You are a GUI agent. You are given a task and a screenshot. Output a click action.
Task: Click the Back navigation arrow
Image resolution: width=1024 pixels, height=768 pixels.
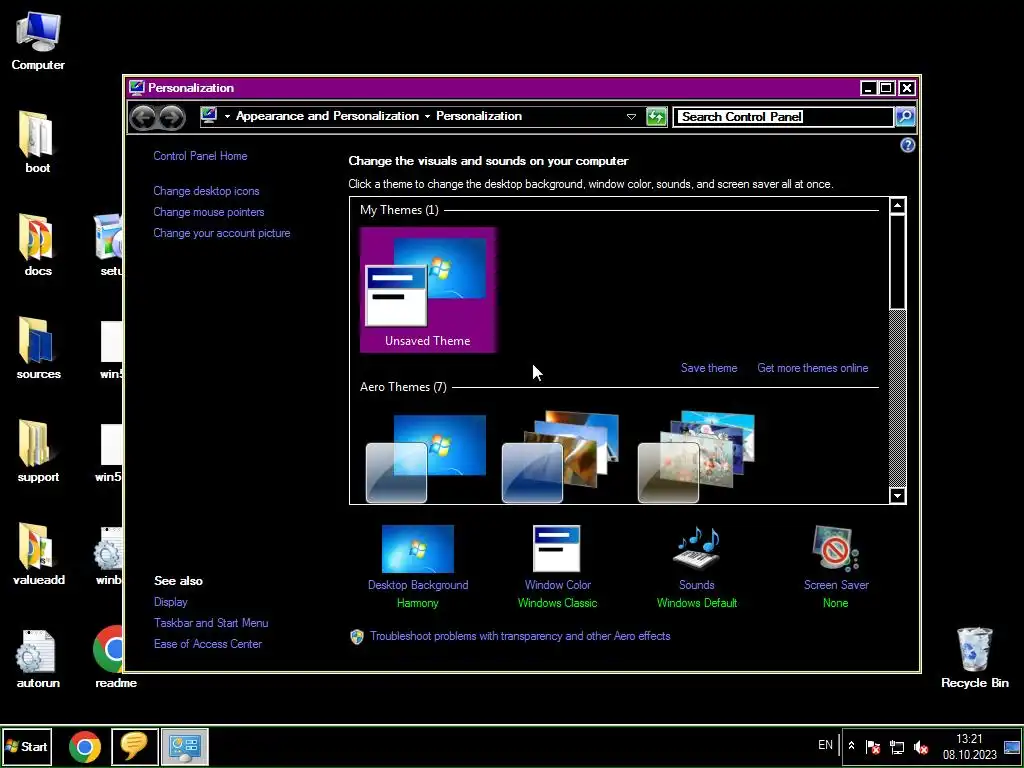[x=143, y=118]
